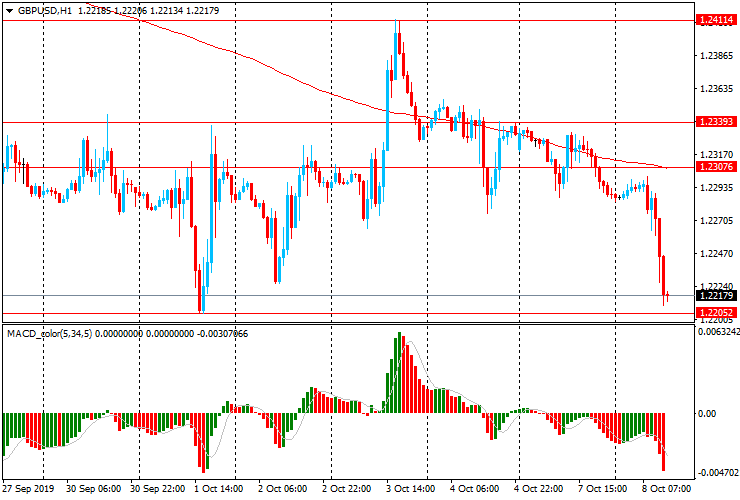The height and width of the screenshot is (500, 740).
Task: Click the 1.23865 value on price axis
Action: pyautogui.click(x=716, y=56)
